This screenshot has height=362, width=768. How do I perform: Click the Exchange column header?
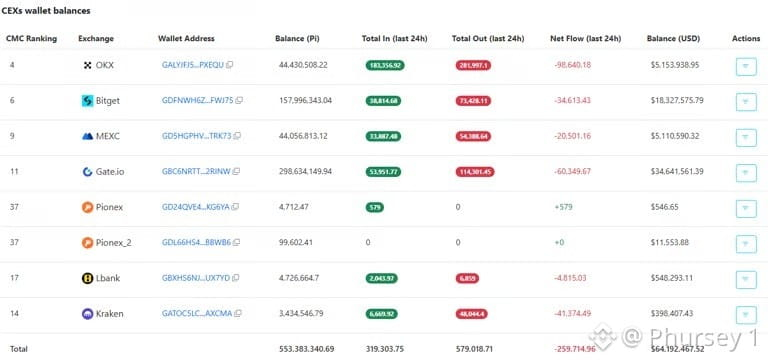[96, 38]
